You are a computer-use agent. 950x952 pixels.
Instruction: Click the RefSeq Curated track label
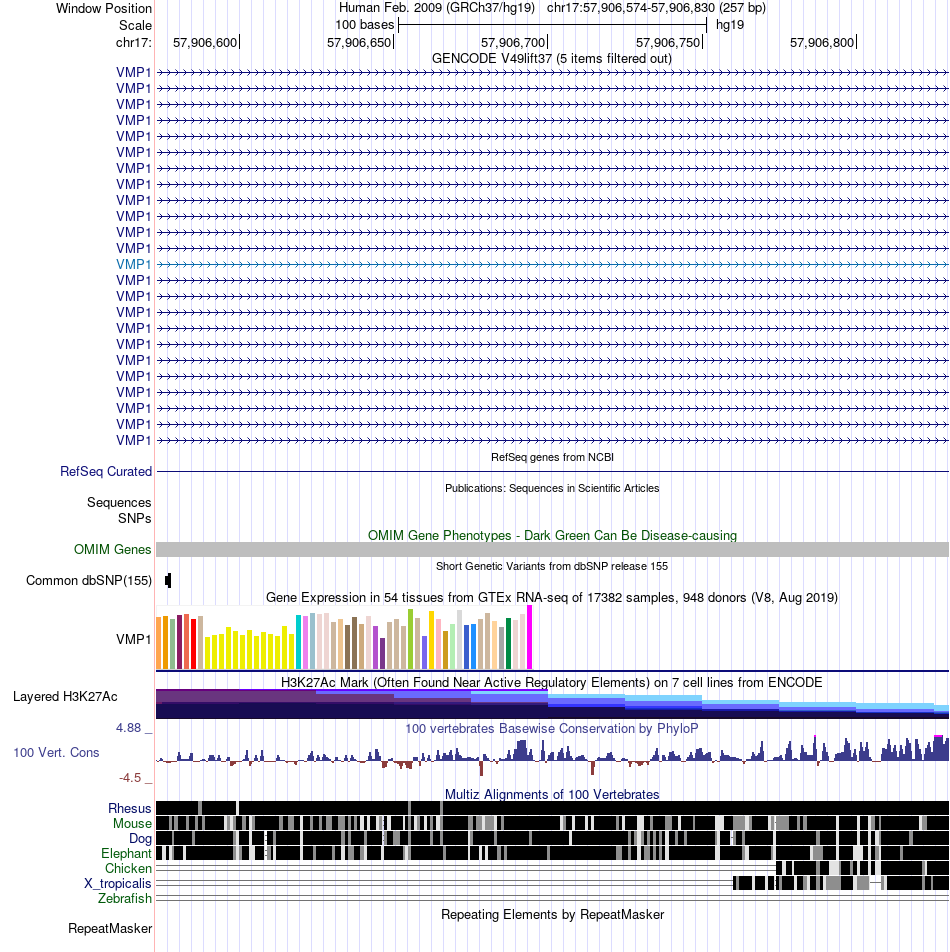(x=106, y=472)
